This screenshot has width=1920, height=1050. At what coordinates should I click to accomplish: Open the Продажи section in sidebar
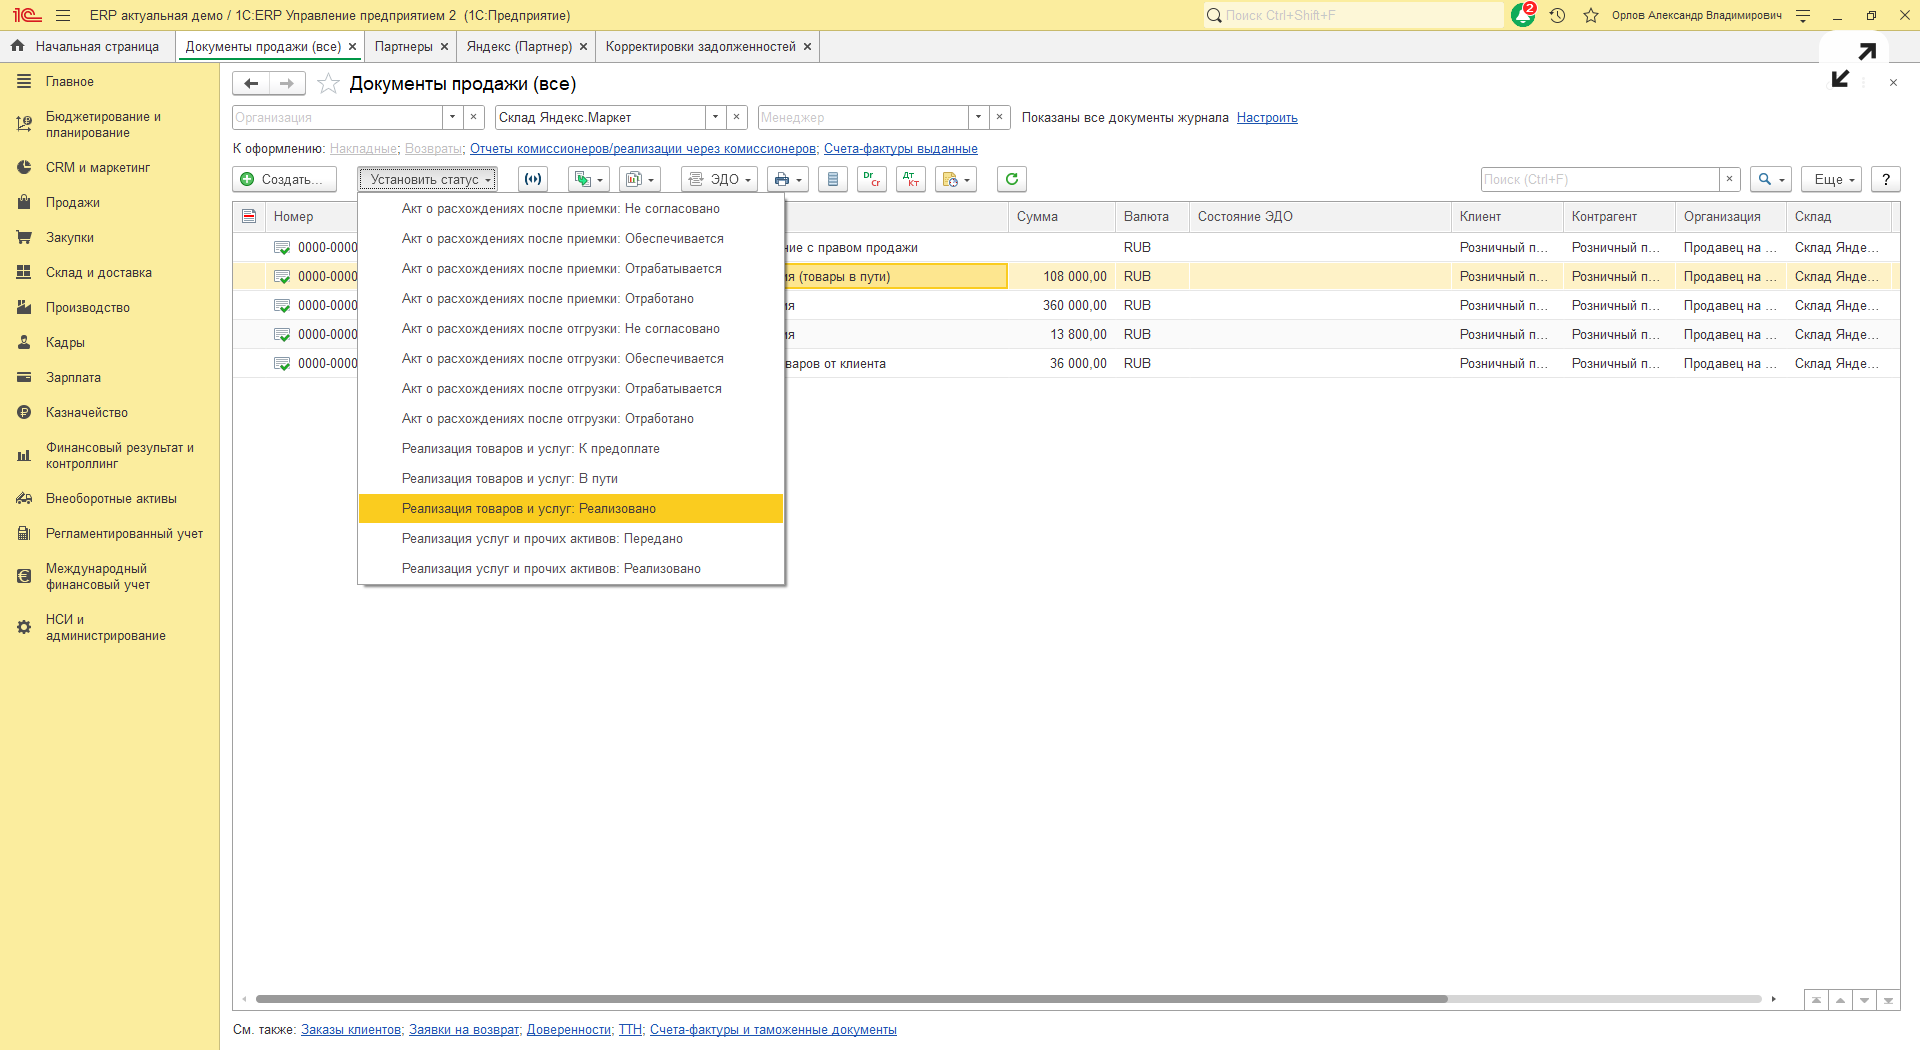[72, 203]
